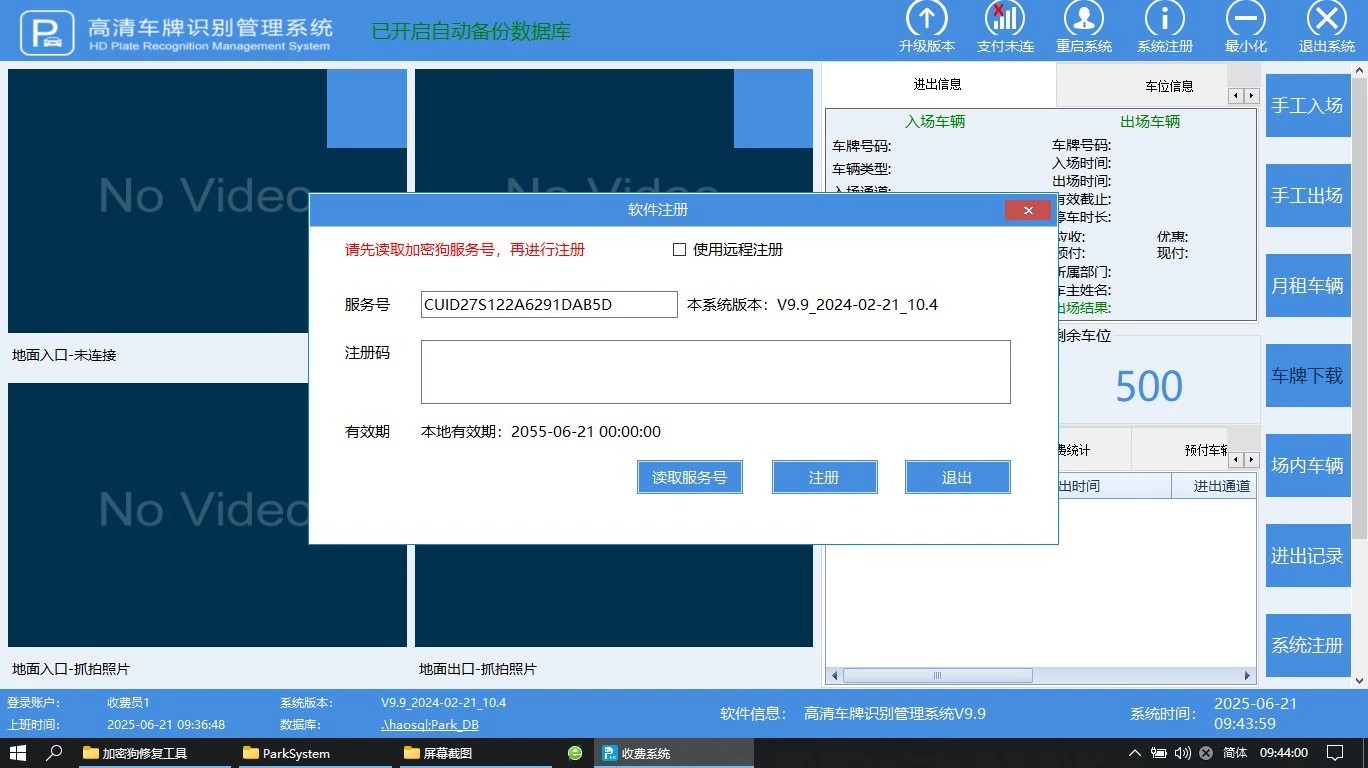Click the 服务号 input field

pos(549,305)
